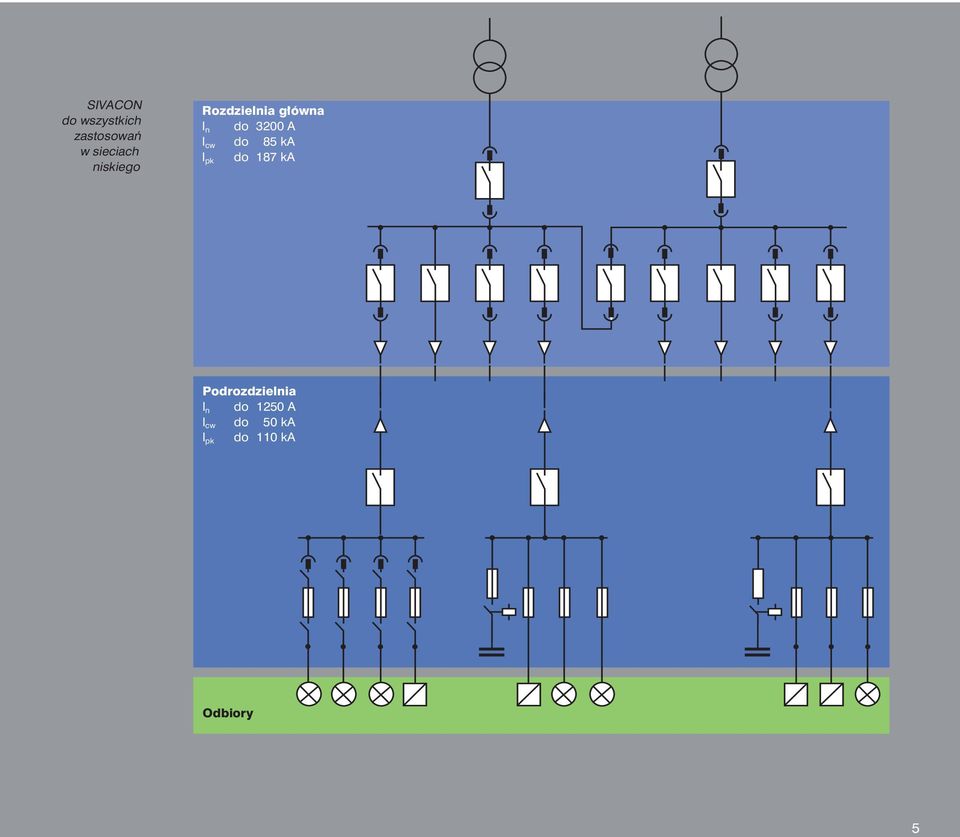This screenshot has height=837, width=960.
Task: Click the left transformer symbol at top
Action: point(489,67)
